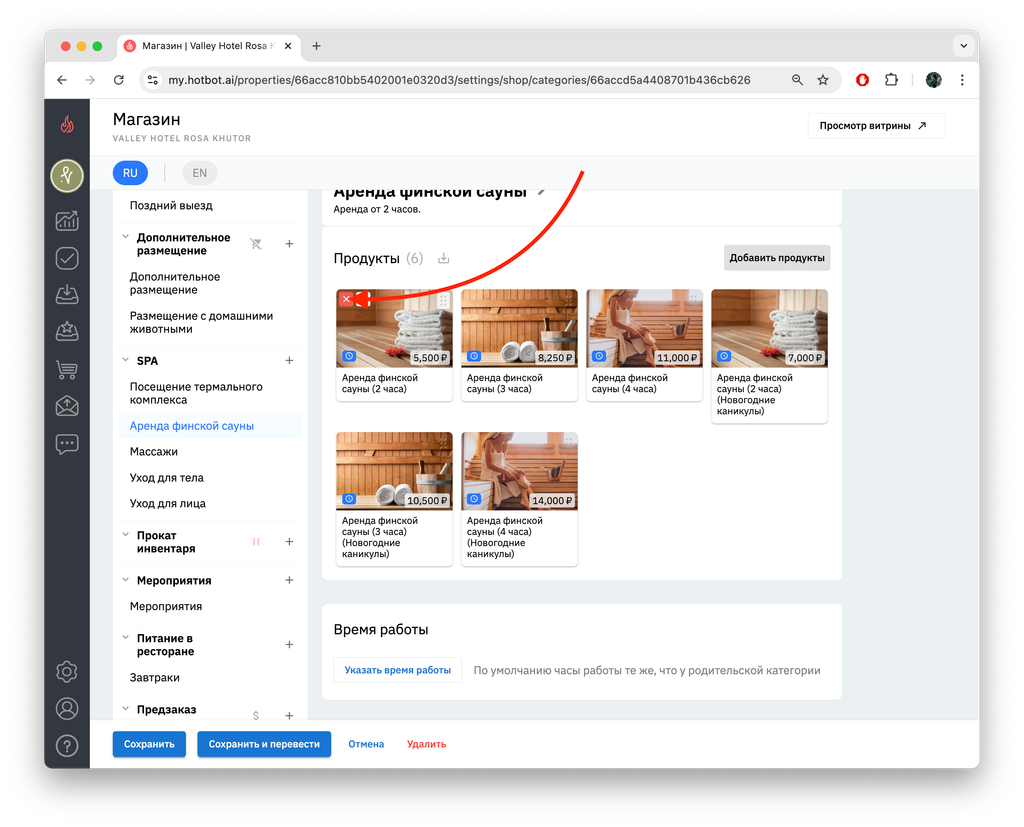
Task: Reload the page in Chrome
Action: pyautogui.click(x=118, y=80)
